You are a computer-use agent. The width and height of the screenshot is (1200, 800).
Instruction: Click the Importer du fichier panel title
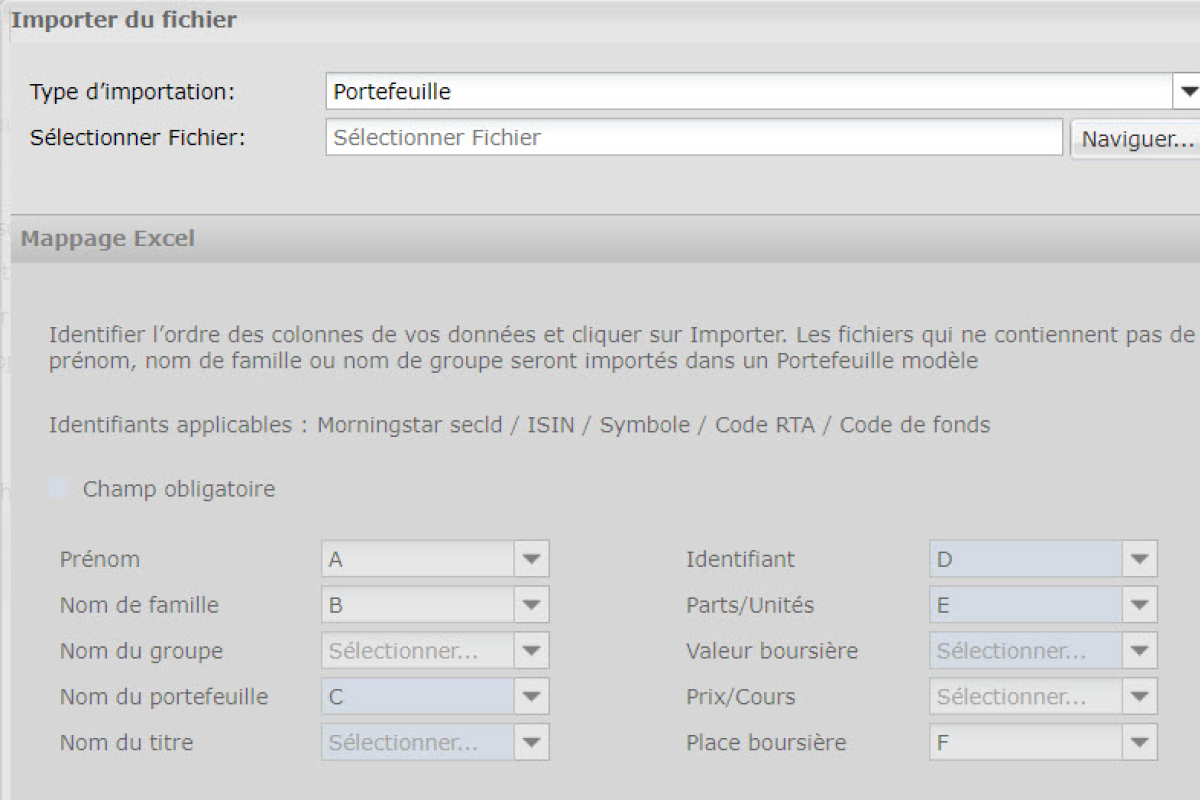[124, 20]
